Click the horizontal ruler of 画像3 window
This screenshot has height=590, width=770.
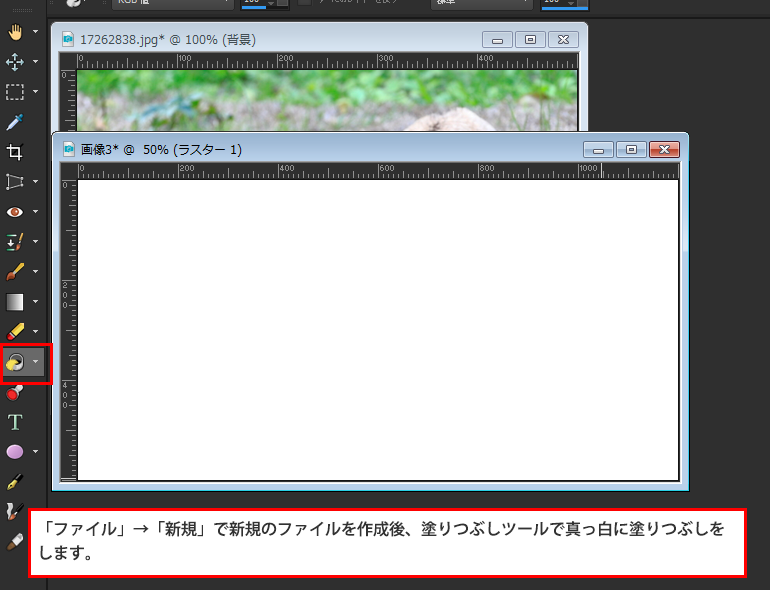(x=378, y=171)
